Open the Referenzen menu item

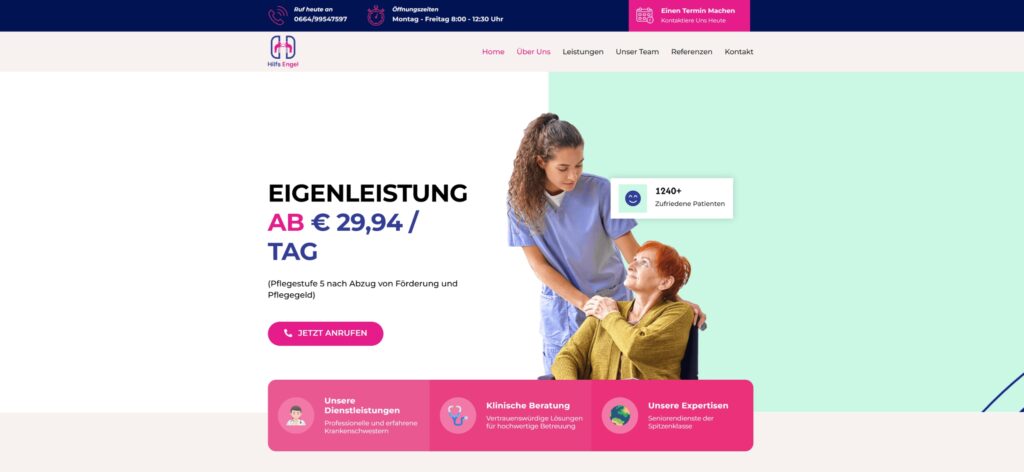692,52
